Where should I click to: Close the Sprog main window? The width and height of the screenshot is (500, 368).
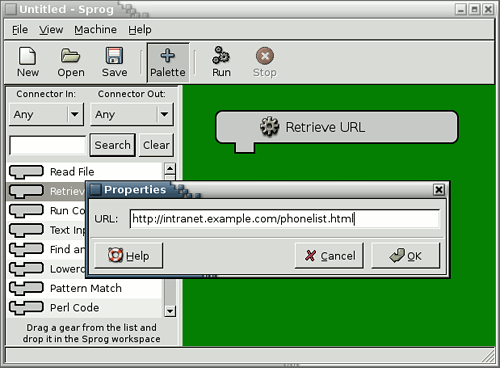(x=488, y=9)
